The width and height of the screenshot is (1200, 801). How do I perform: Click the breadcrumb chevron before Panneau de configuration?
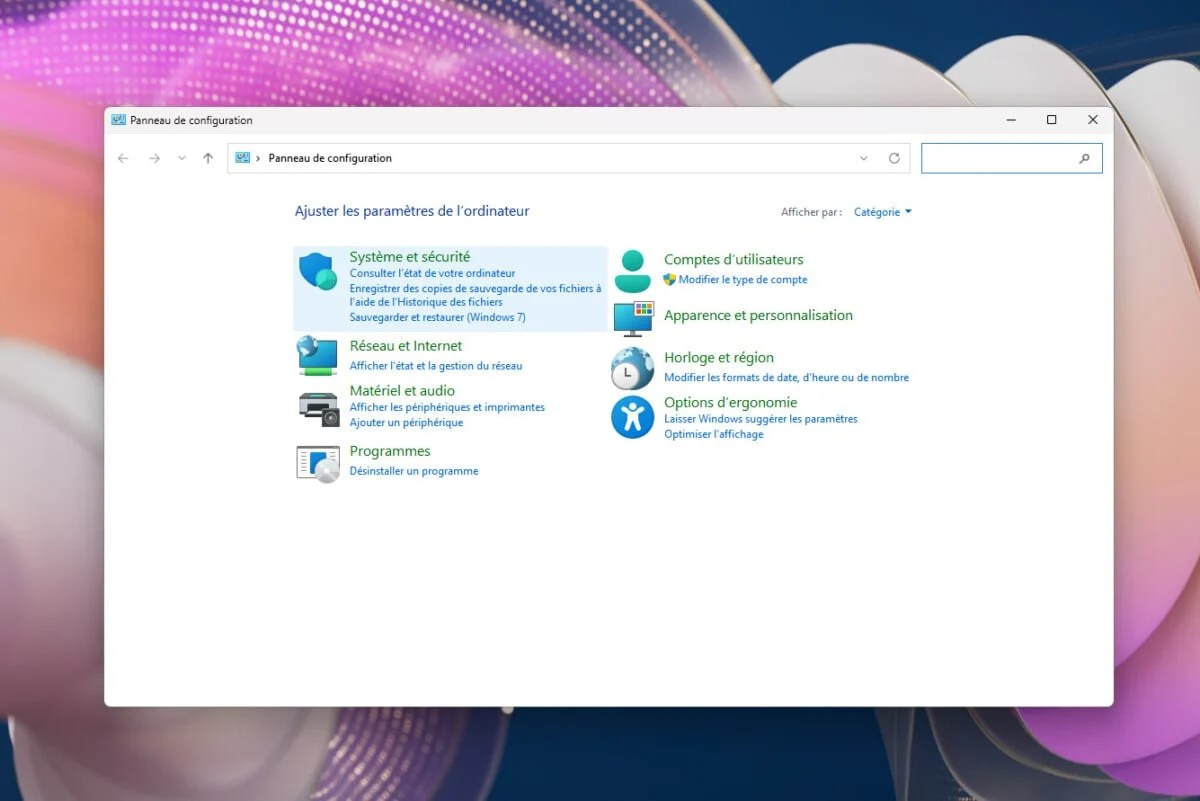coord(258,158)
